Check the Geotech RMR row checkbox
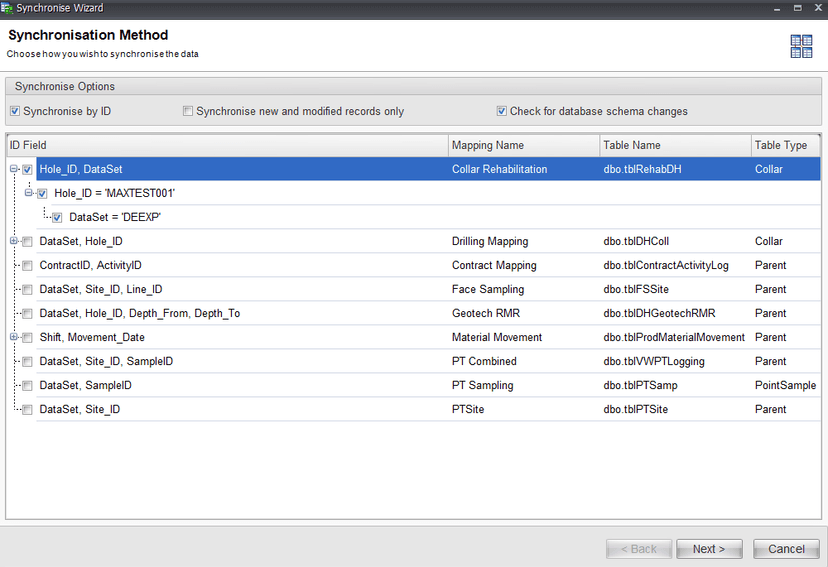 click(x=27, y=314)
